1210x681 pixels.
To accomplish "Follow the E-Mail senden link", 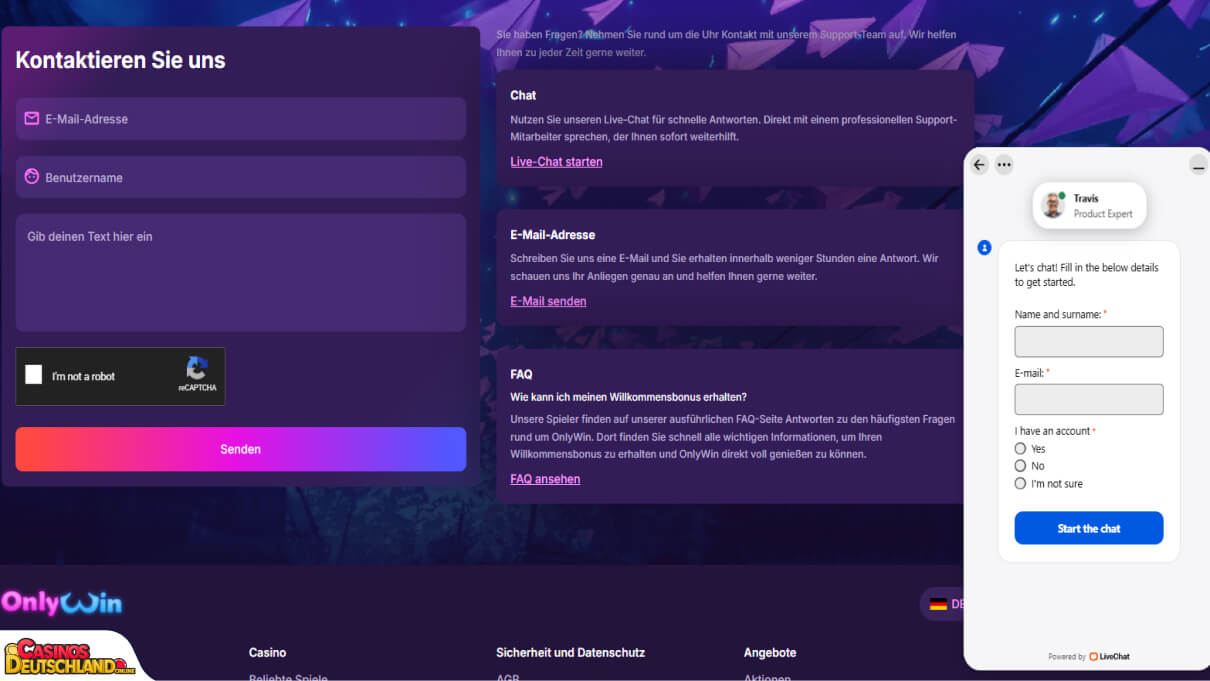I will tap(548, 301).
